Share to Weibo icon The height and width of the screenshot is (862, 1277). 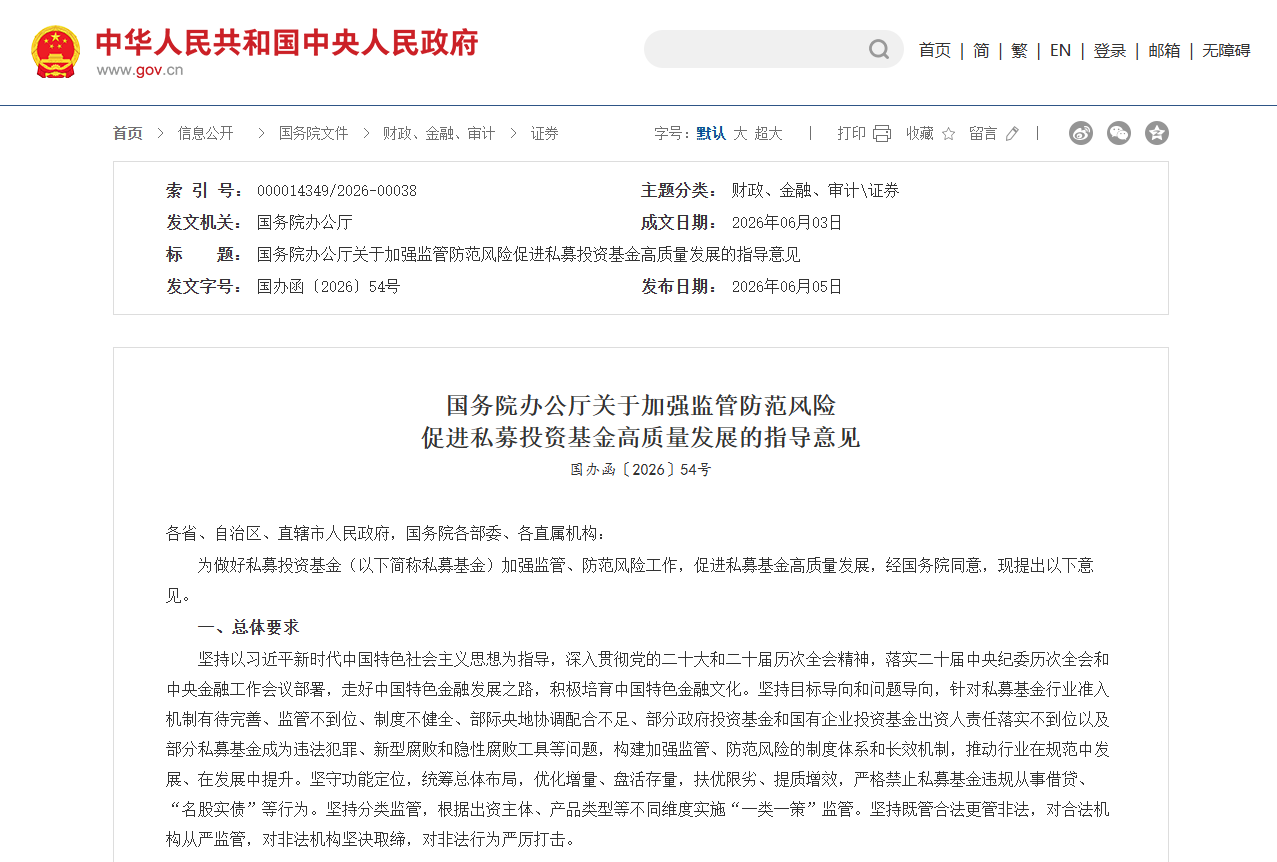(x=1081, y=133)
